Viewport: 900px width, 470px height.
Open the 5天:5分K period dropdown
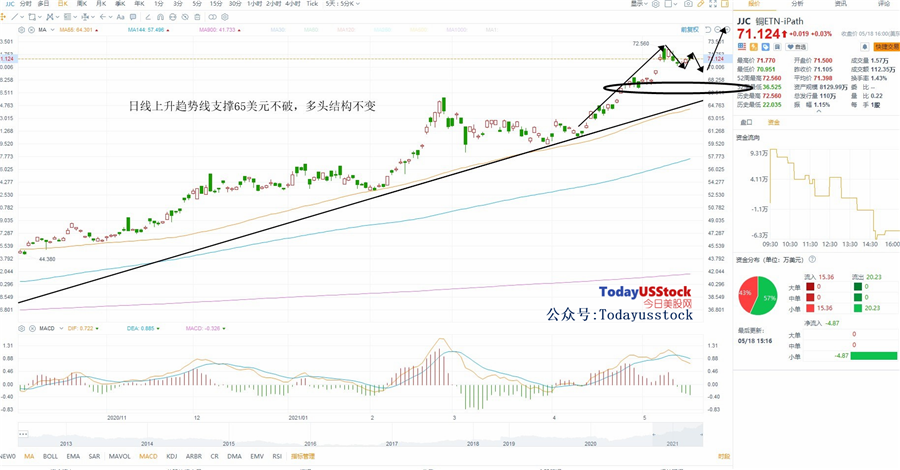[x=343, y=4]
